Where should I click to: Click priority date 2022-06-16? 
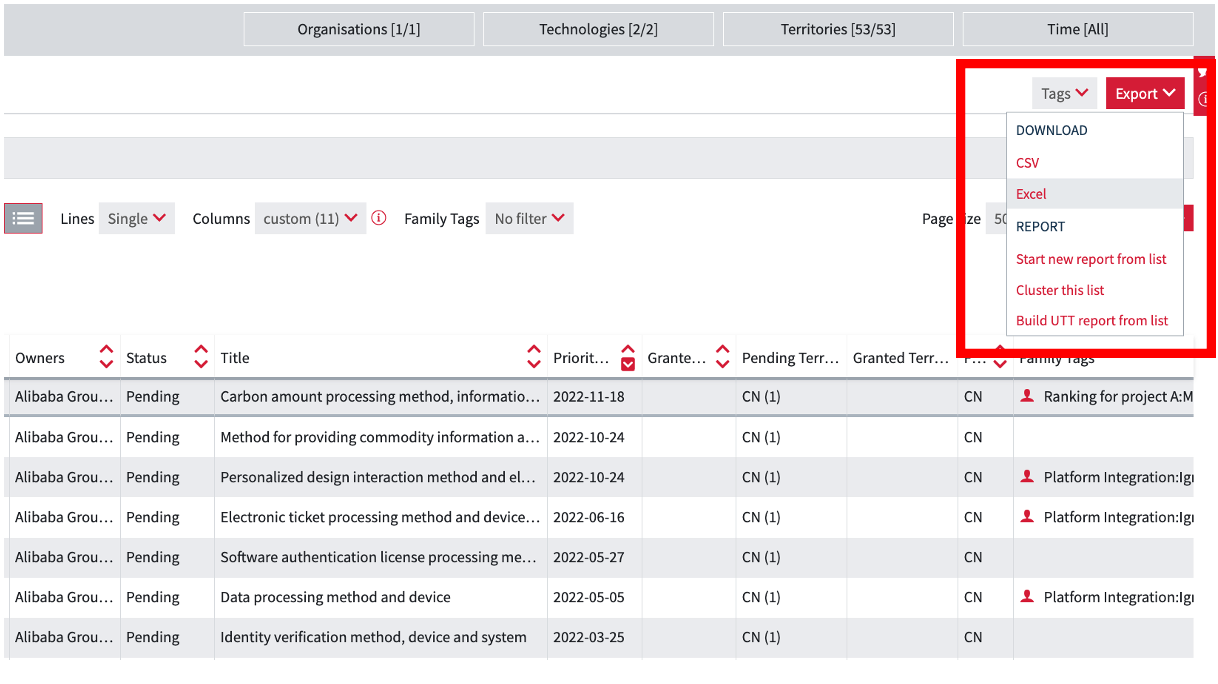pyautogui.click(x=589, y=517)
